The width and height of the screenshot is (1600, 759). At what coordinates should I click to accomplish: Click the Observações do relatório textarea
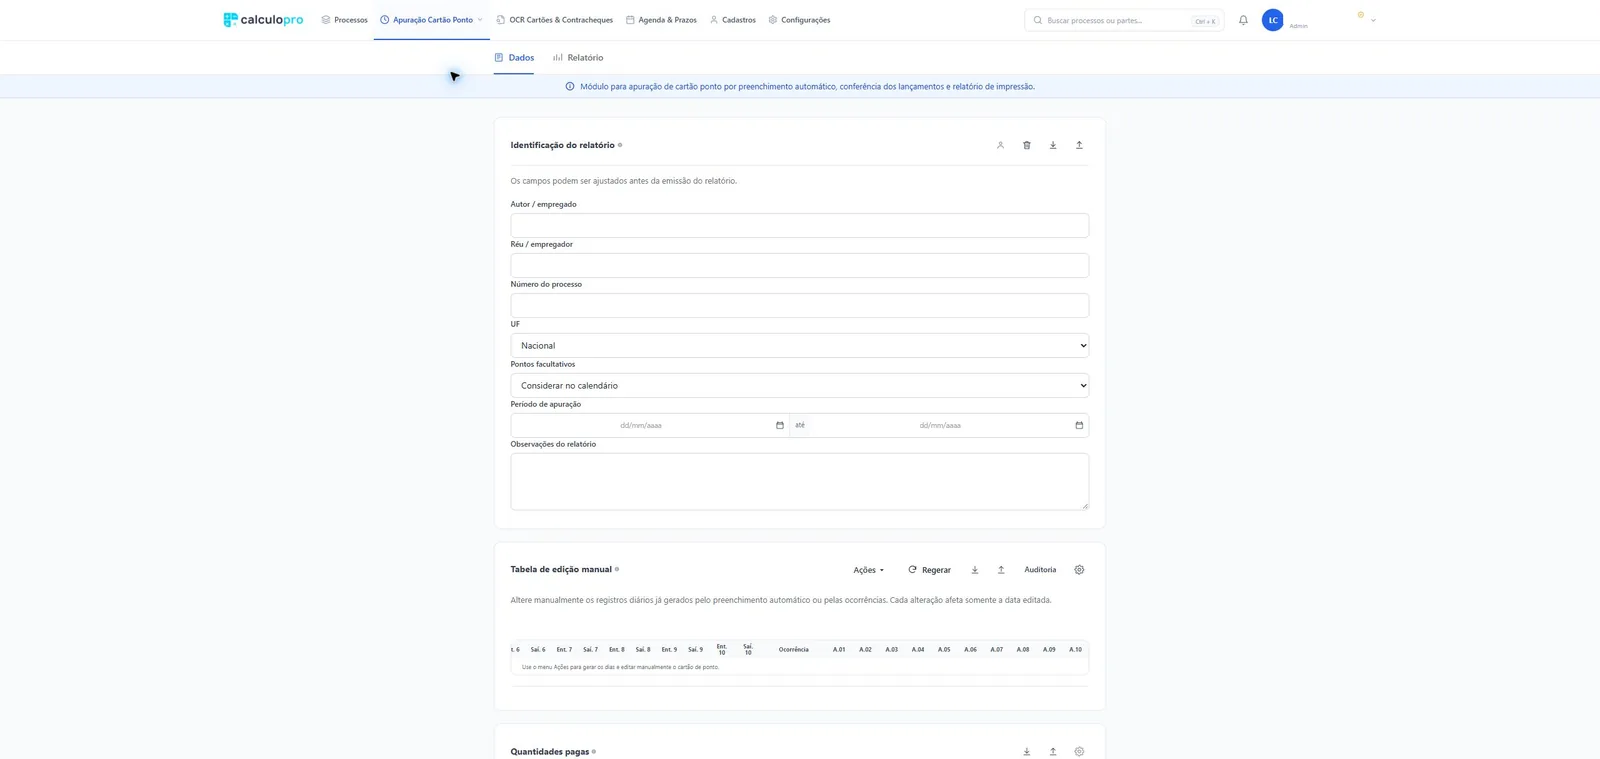click(x=799, y=481)
